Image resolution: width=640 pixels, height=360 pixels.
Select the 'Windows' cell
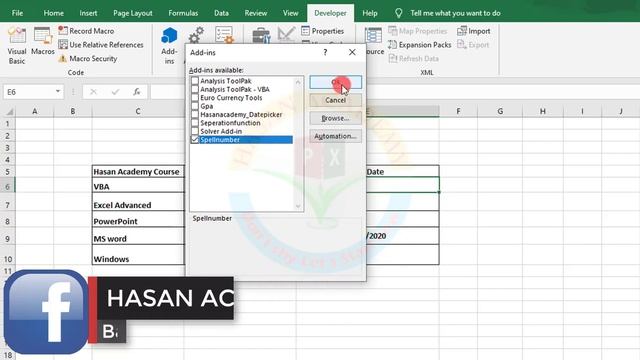tap(138, 255)
